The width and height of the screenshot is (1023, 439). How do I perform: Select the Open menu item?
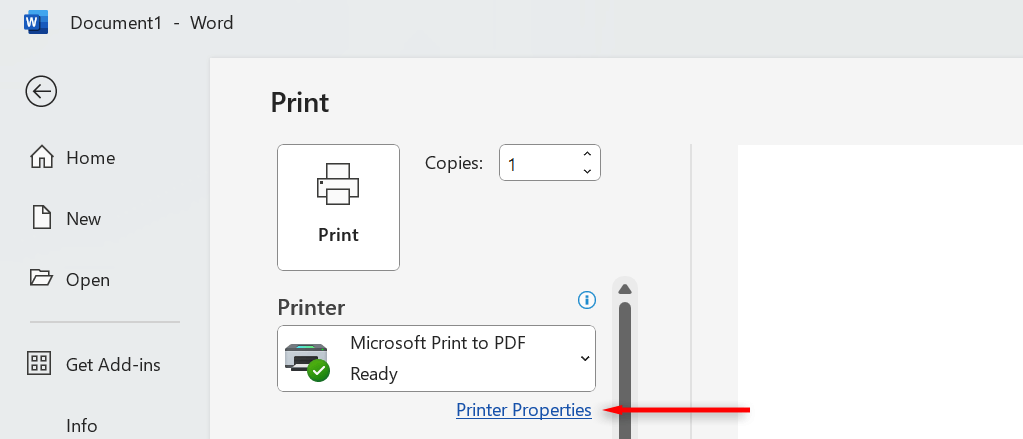pyautogui.click(x=87, y=279)
